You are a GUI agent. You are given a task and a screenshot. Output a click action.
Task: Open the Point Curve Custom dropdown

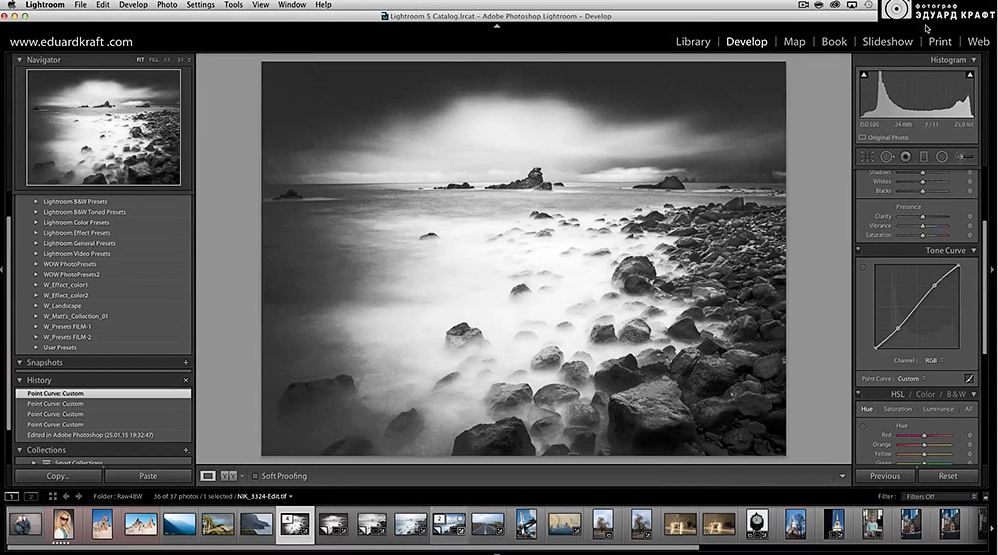tap(909, 379)
